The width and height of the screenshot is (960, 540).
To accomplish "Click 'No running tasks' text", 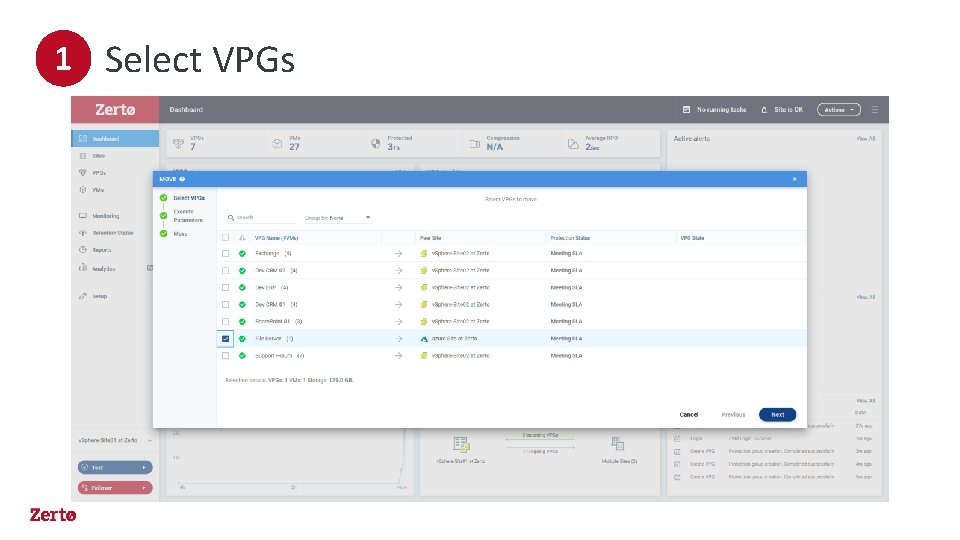I will point(722,110).
